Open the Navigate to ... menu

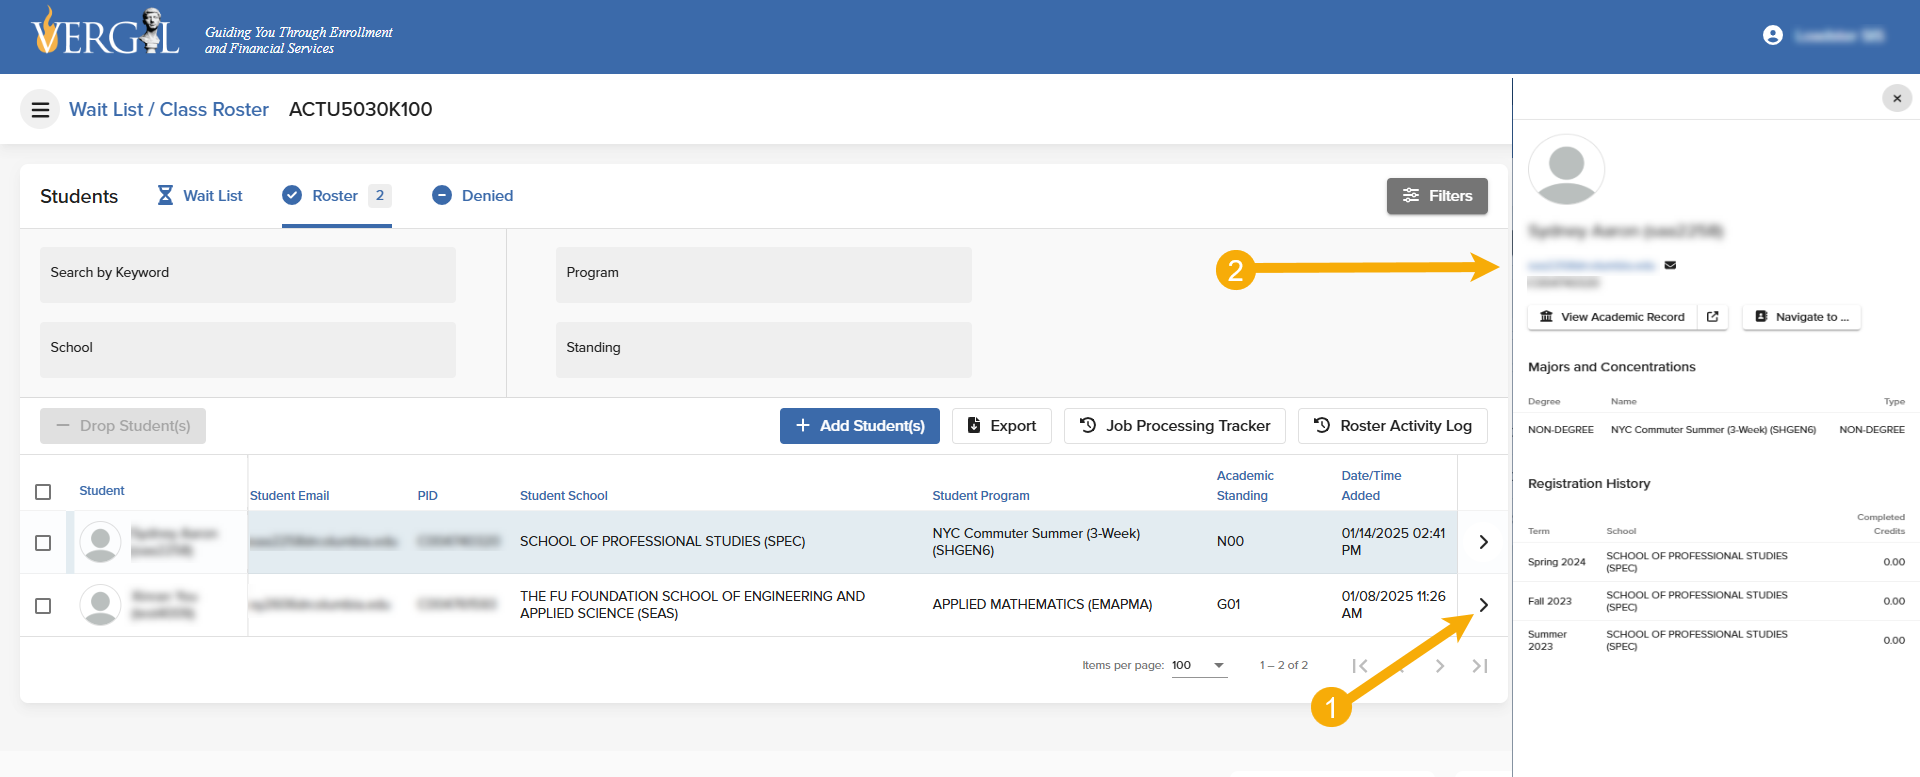click(x=1802, y=317)
